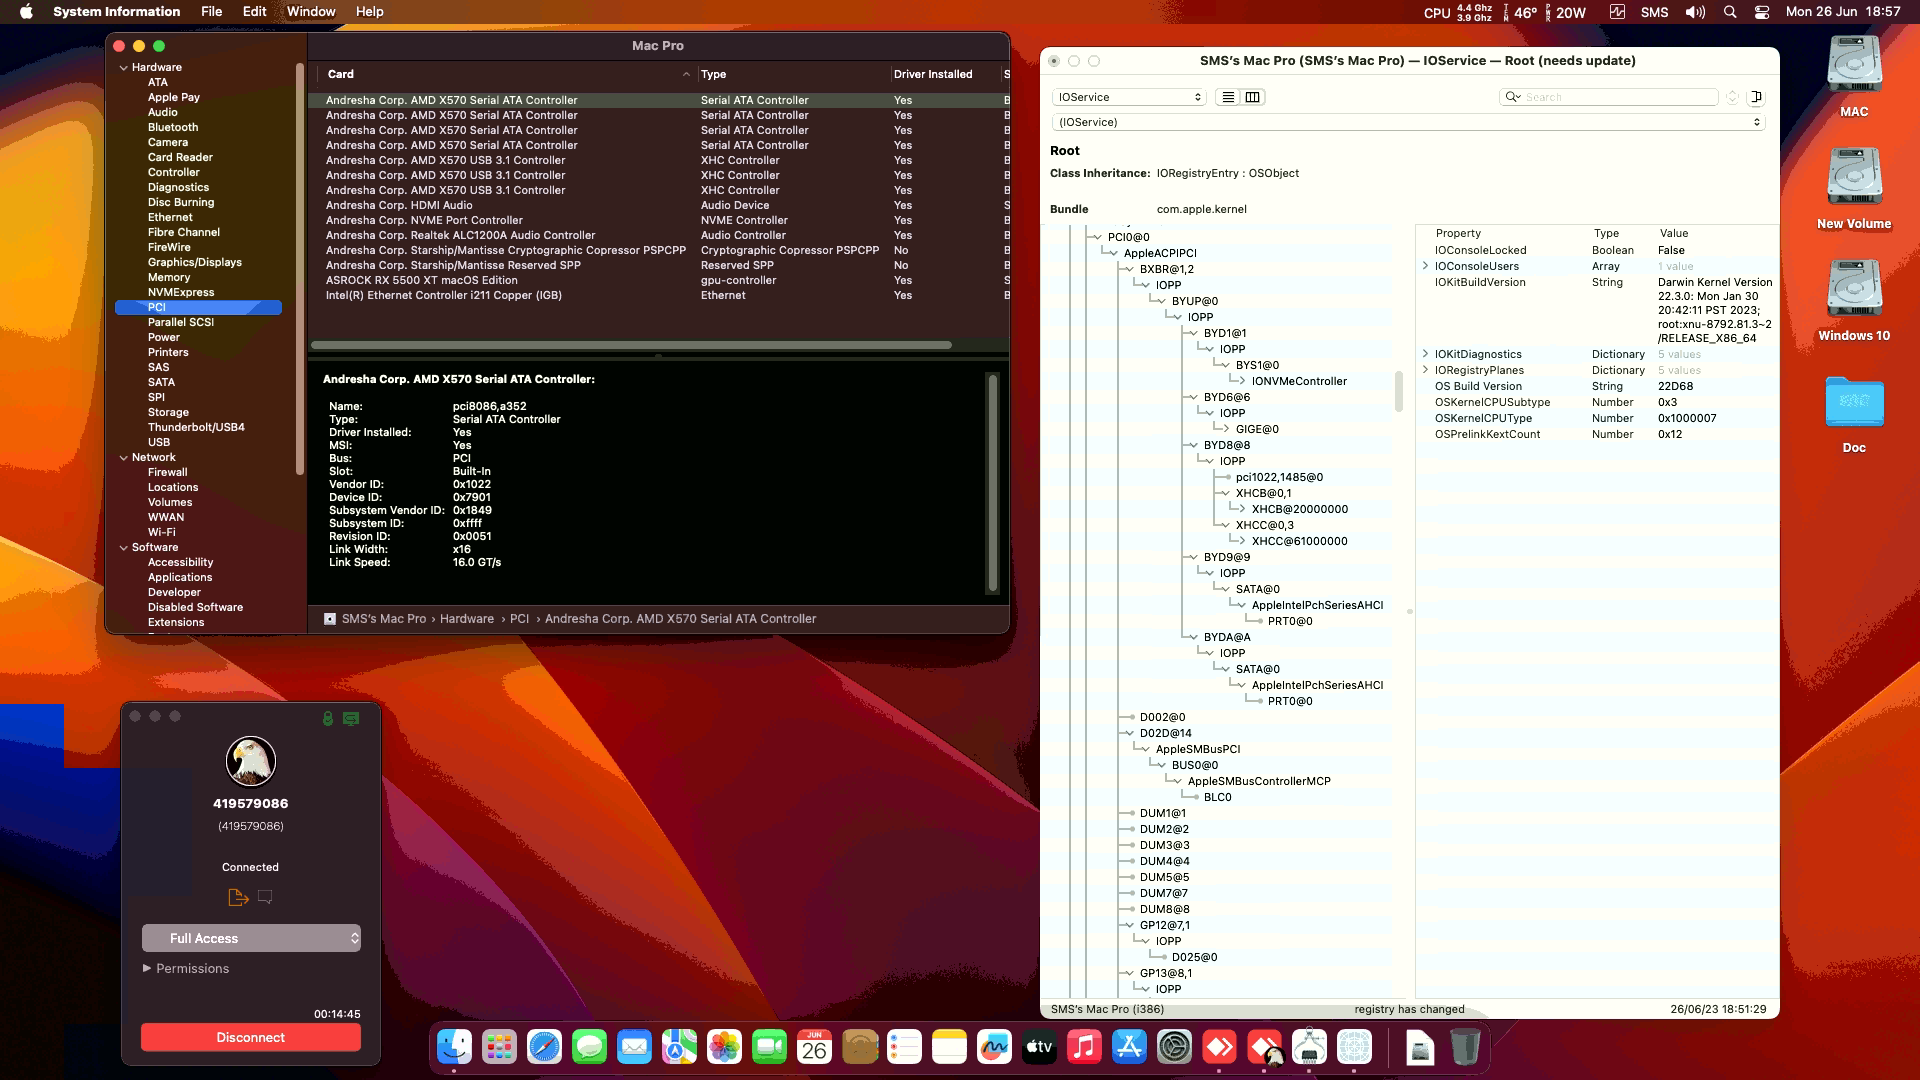Click Hardware in the breadcrumb path bar
1920x1080 pixels.
click(467, 619)
